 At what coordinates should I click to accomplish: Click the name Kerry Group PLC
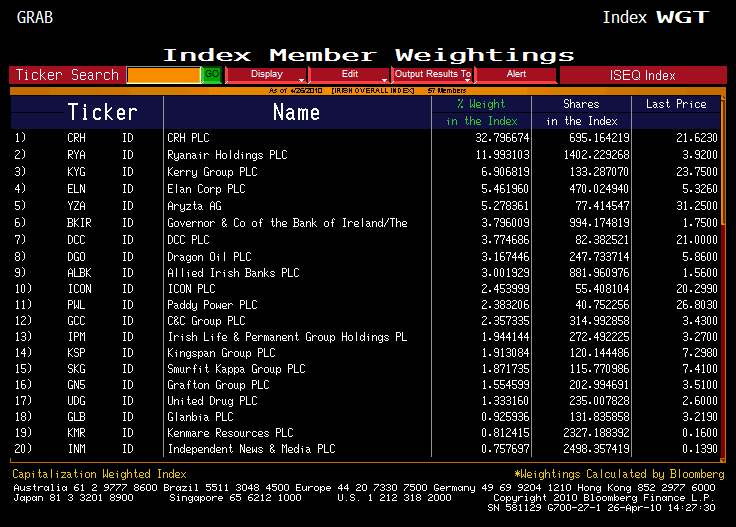pyautogui.click(x=212, y=172)
